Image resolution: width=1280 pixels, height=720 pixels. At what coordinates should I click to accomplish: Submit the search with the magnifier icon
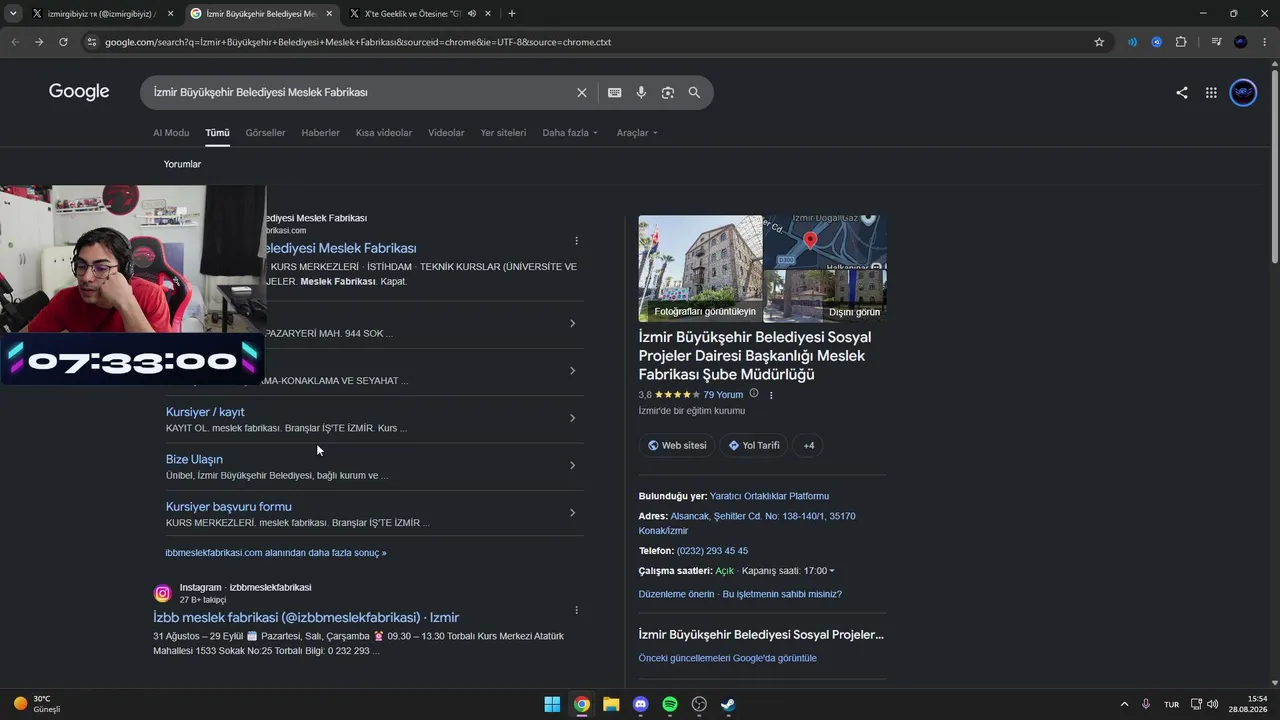(694, 93)
